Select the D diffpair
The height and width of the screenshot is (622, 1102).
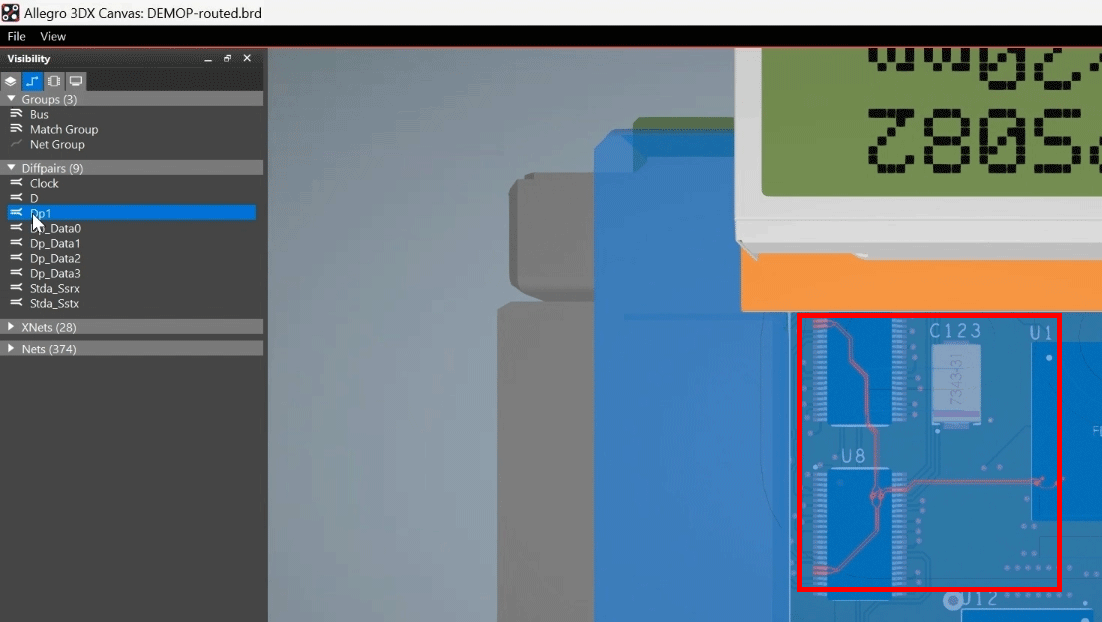[x=34, y=198]
